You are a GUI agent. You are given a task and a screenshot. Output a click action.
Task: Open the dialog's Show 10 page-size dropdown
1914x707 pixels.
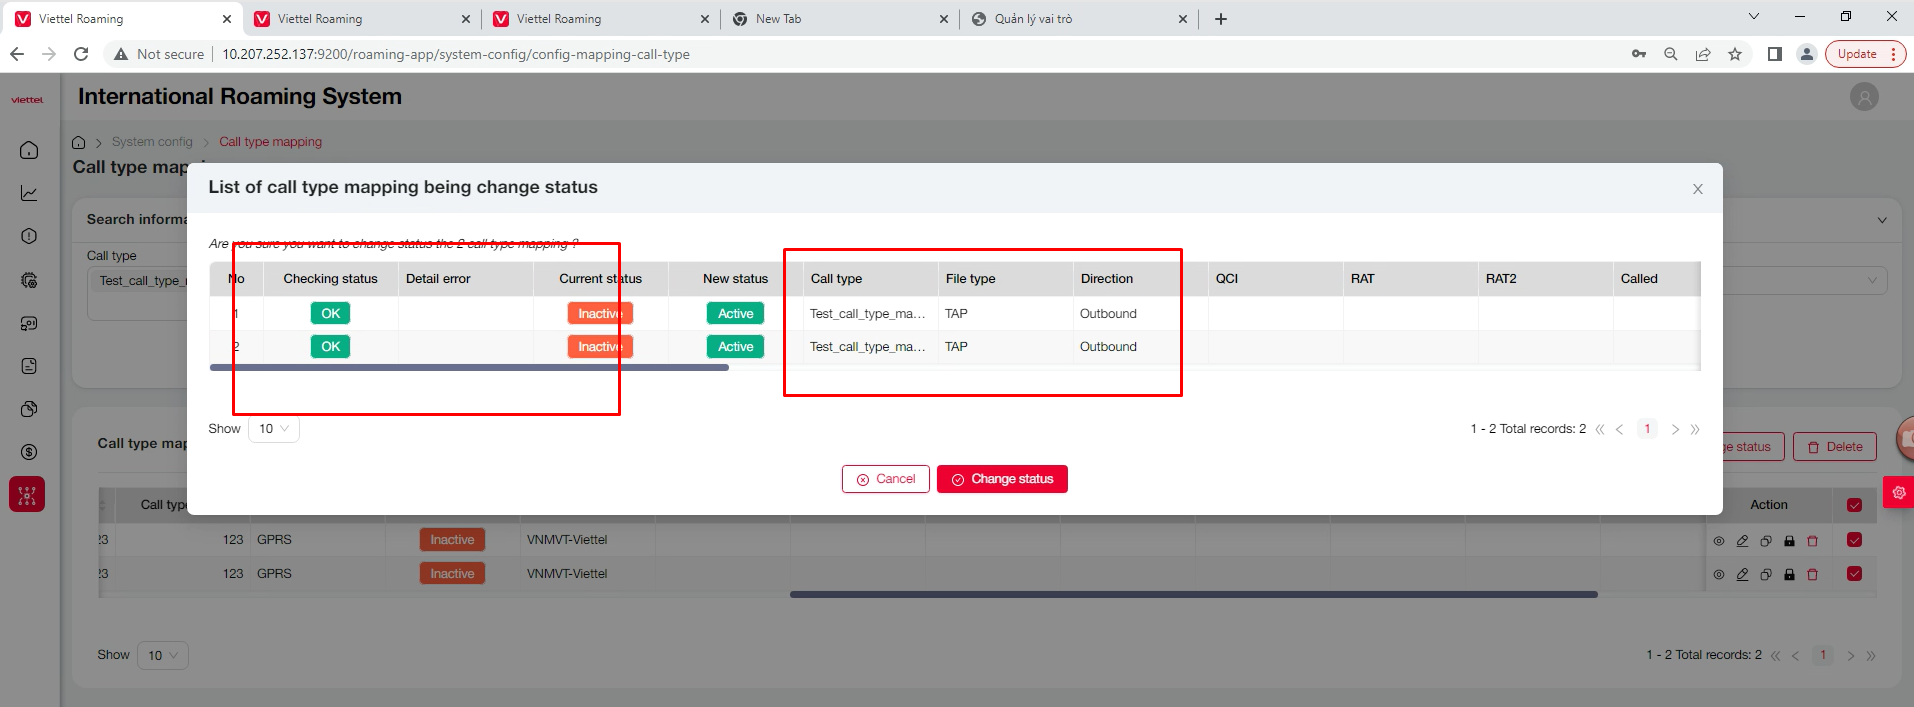[273, 429]
